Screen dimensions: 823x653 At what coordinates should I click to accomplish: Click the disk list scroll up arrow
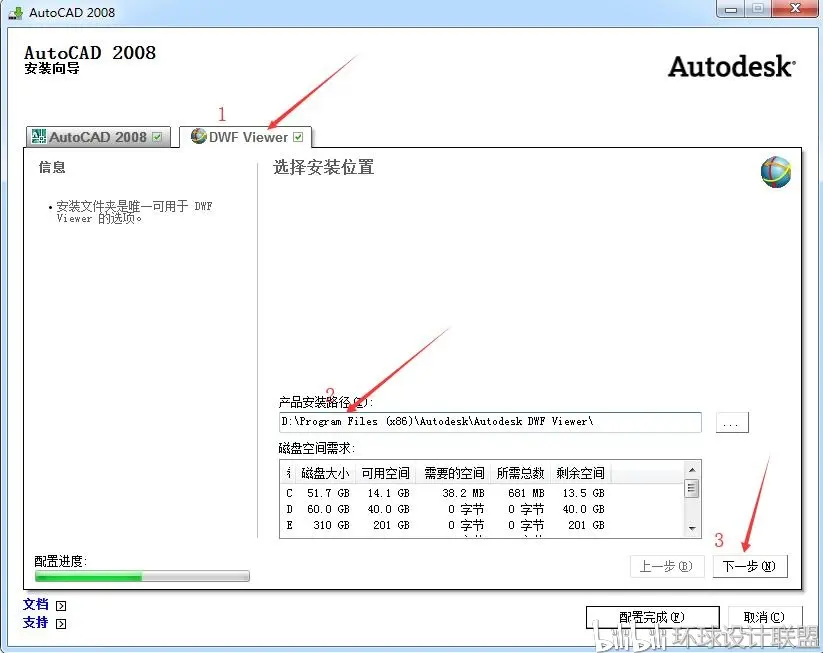click(x=692, y=470)
